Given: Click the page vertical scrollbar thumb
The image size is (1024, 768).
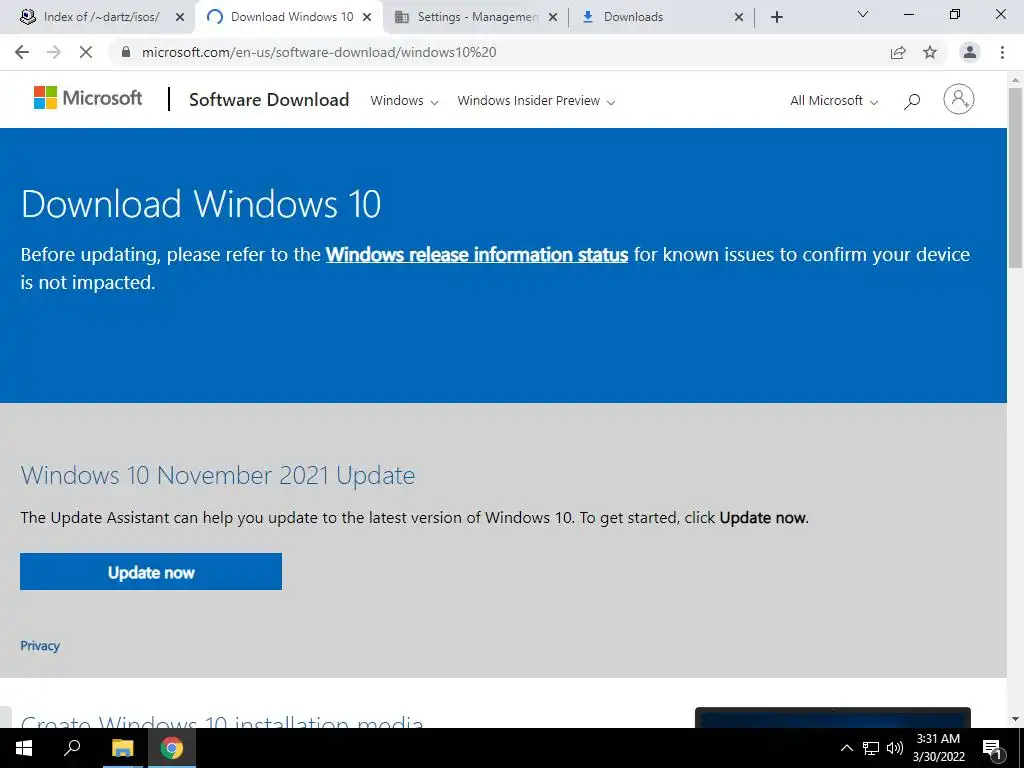Looking at the screenshot, I should (1015, 178).
